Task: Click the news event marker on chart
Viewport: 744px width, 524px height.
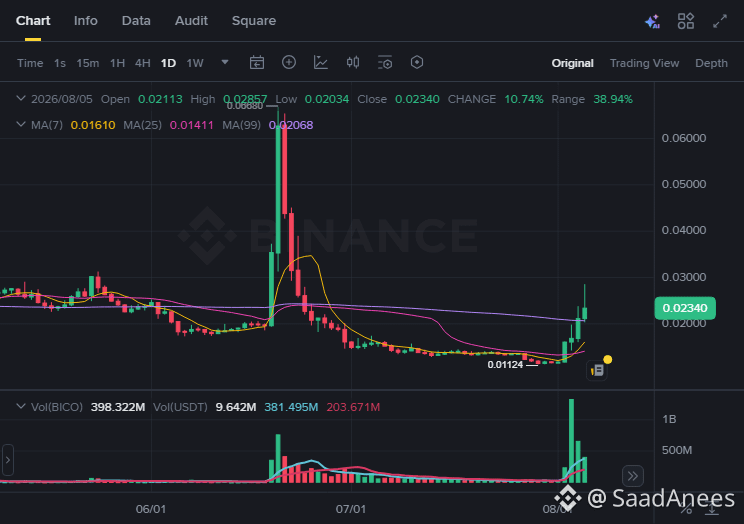Action: [x=597, y=370]
